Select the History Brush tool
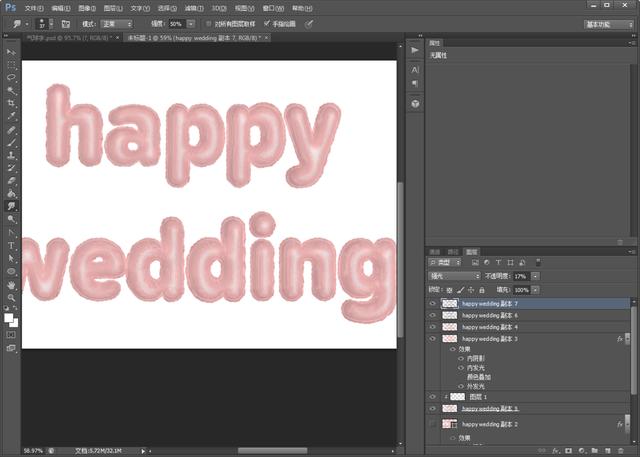This screenshot has width=640, height=457. point(11,168)
